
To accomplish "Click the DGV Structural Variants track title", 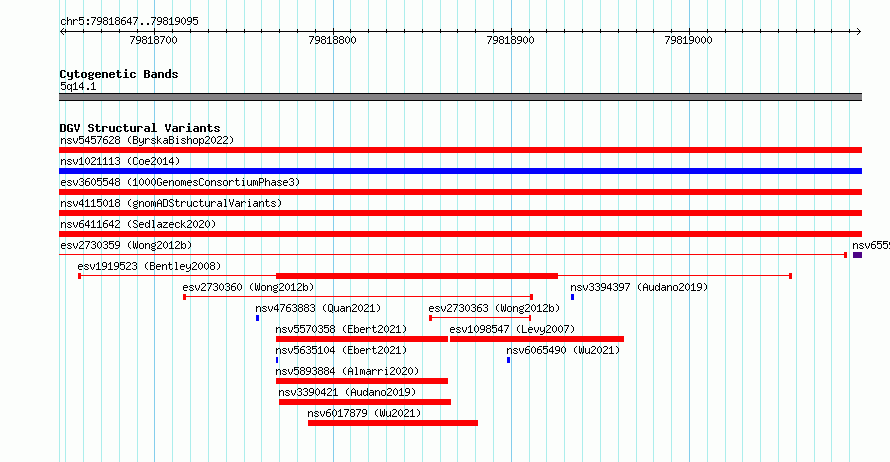I will 140,128.
